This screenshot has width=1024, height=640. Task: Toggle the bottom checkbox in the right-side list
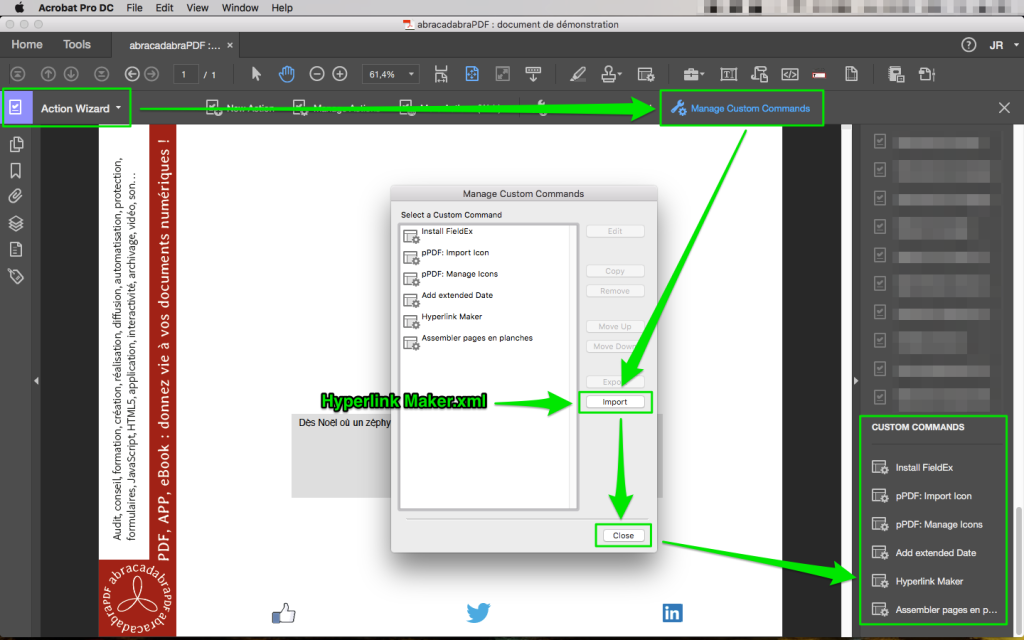pyautogui.click(x=880, y=396)
